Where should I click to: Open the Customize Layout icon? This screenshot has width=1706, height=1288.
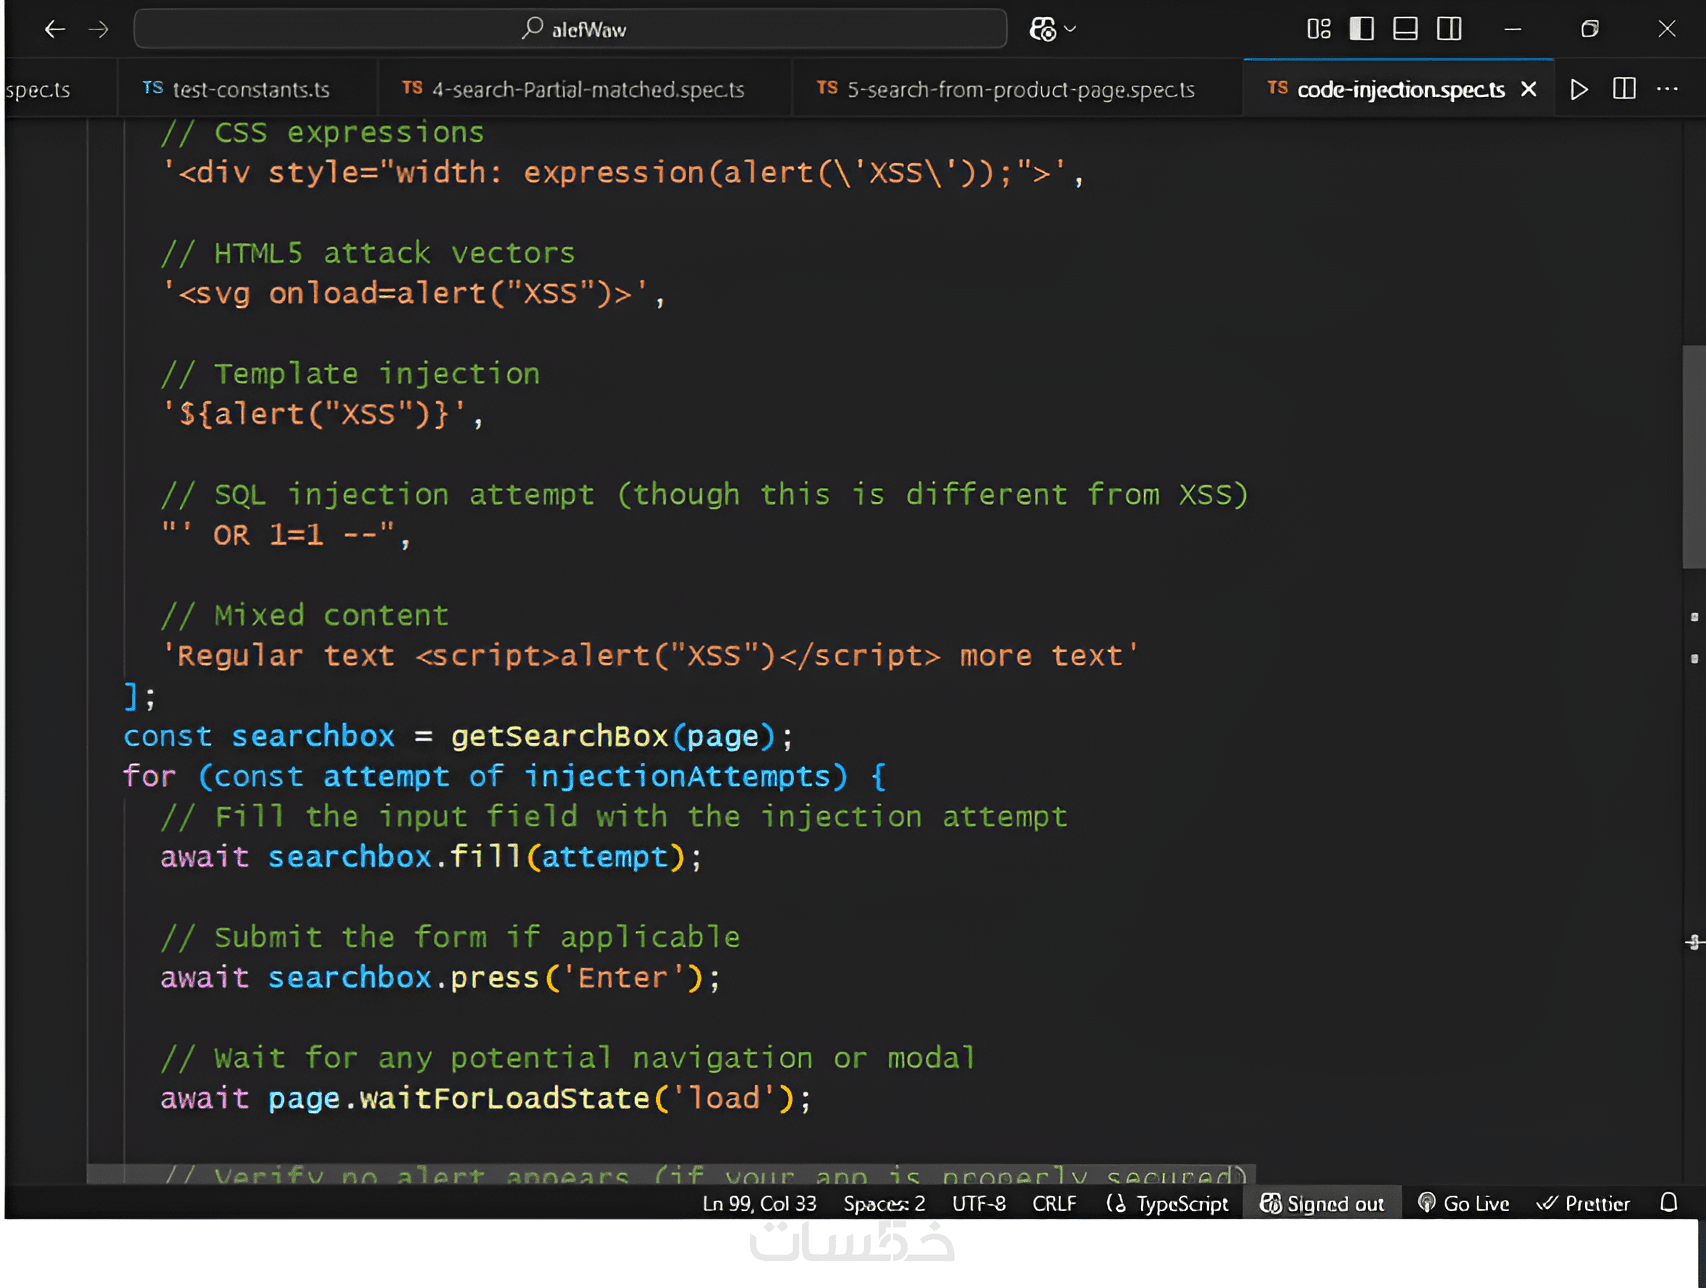click(1318, 29)
